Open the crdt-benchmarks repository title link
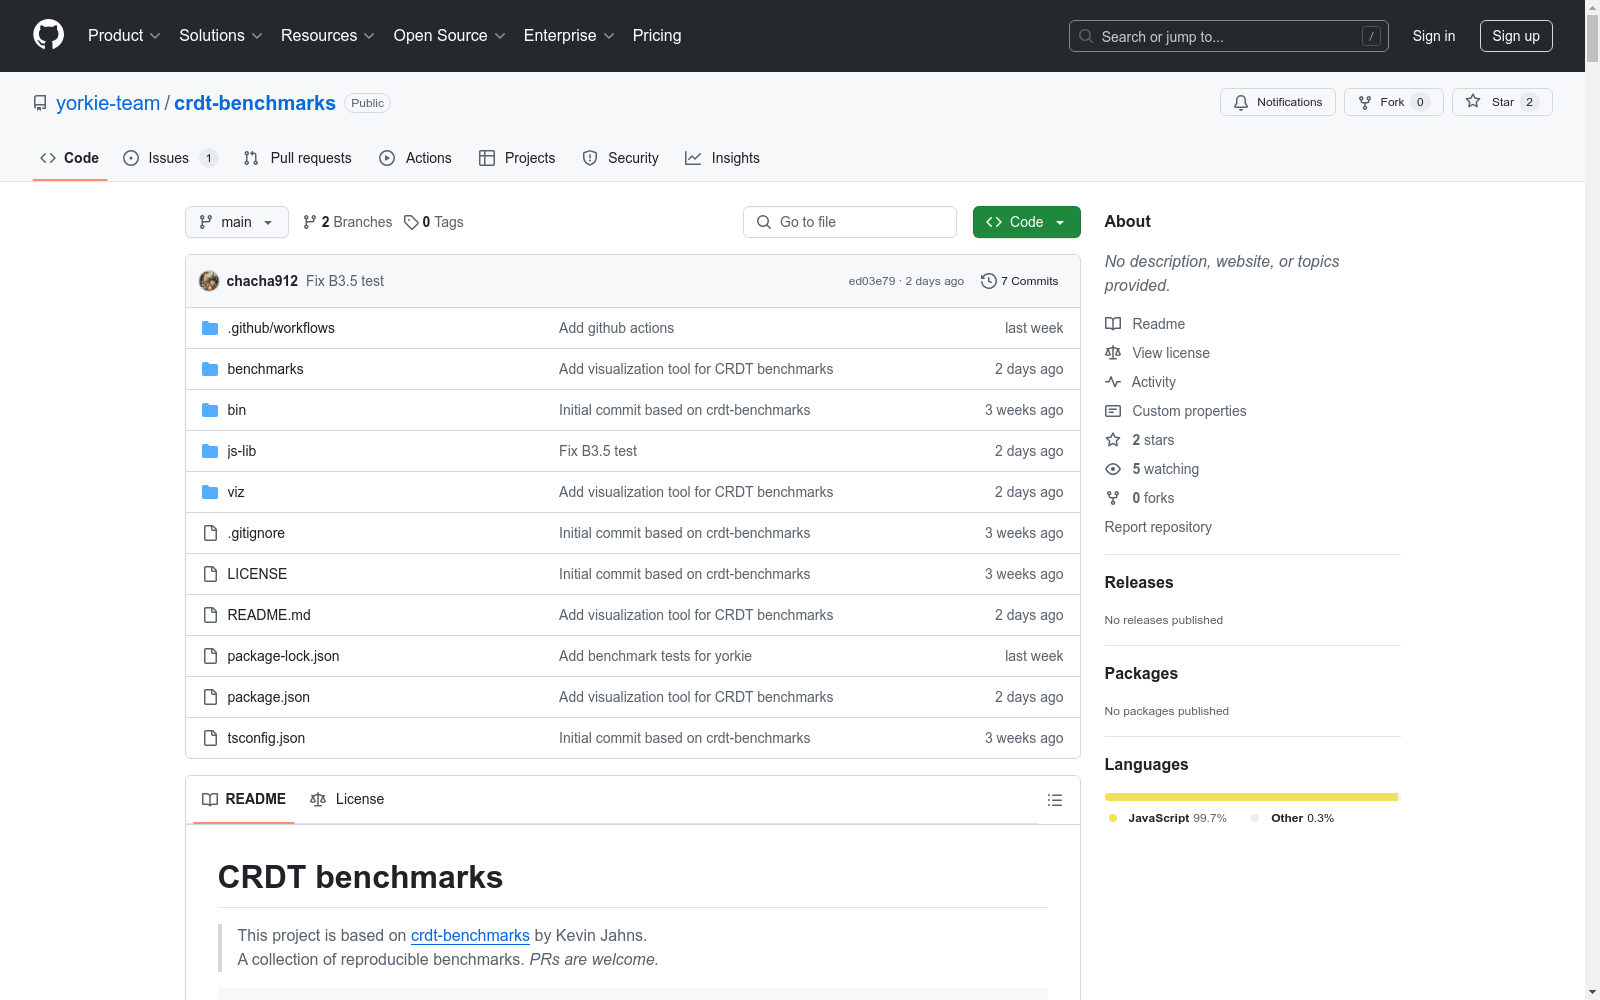Screen dimensions: 1600x1000 click(x=255, y=103)
